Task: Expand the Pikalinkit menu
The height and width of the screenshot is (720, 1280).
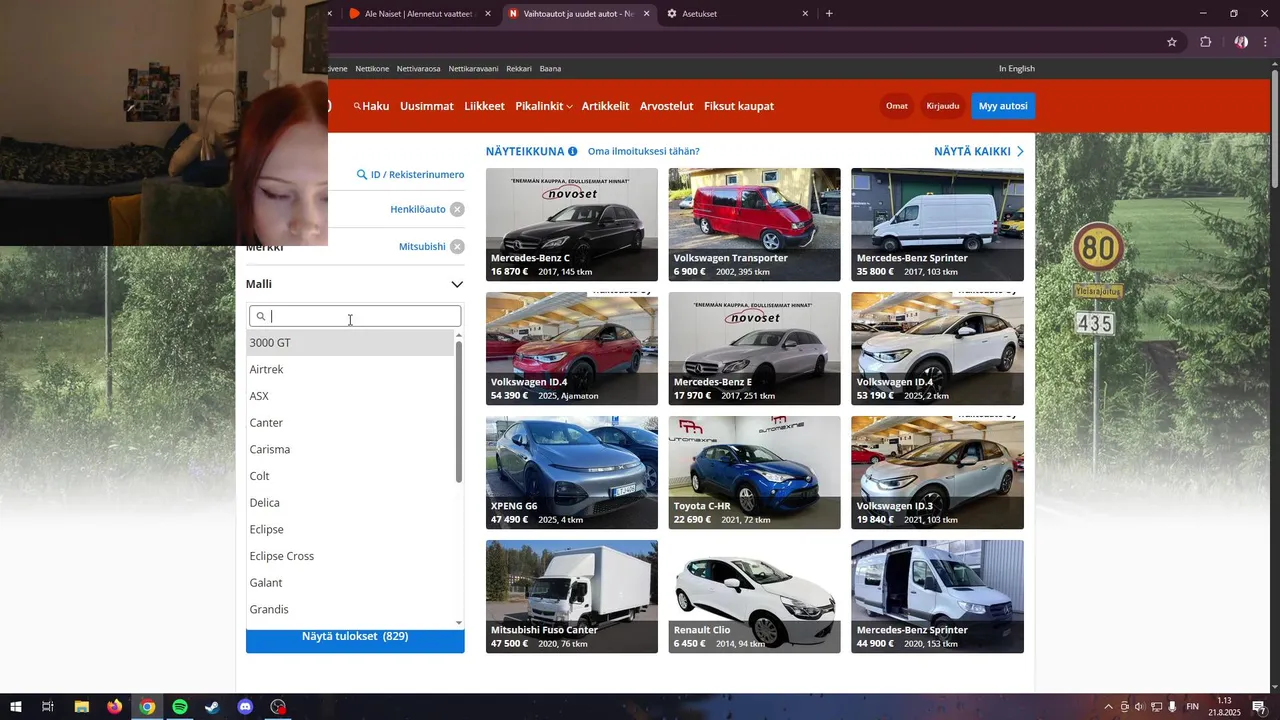Action: [543, 106]
